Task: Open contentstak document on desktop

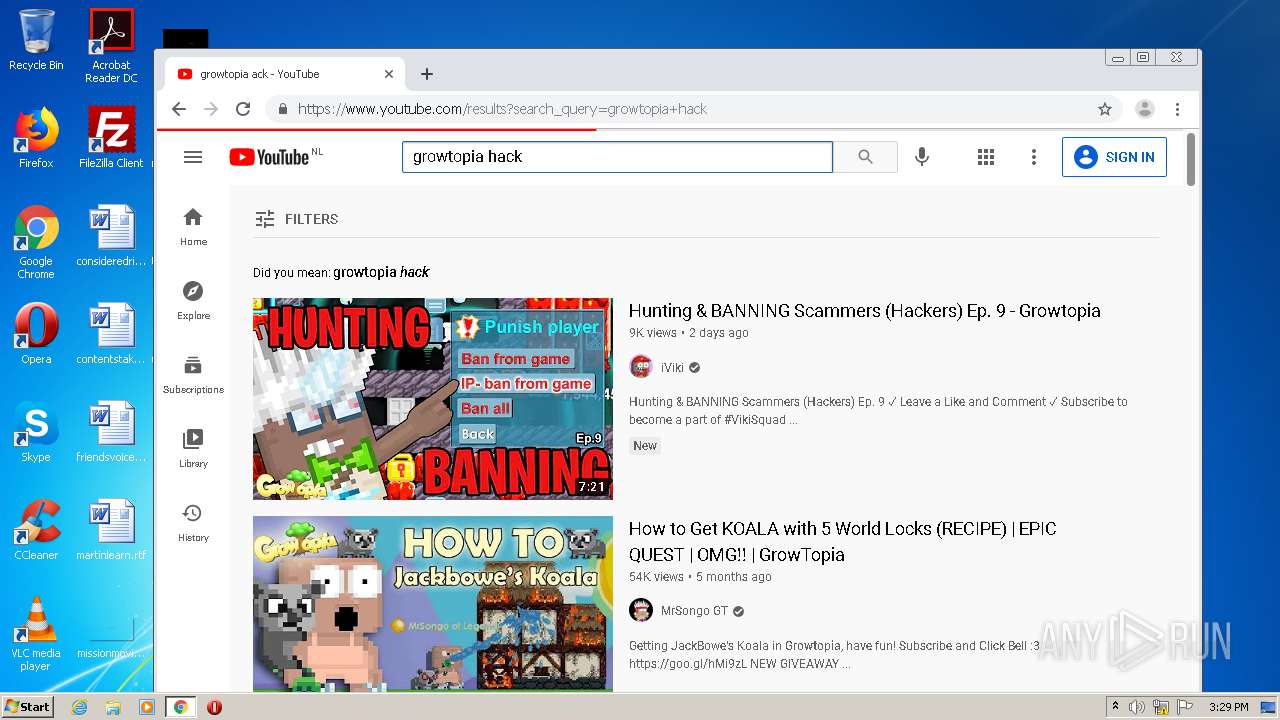Action: pyautogui.click(x=111, y=334)
